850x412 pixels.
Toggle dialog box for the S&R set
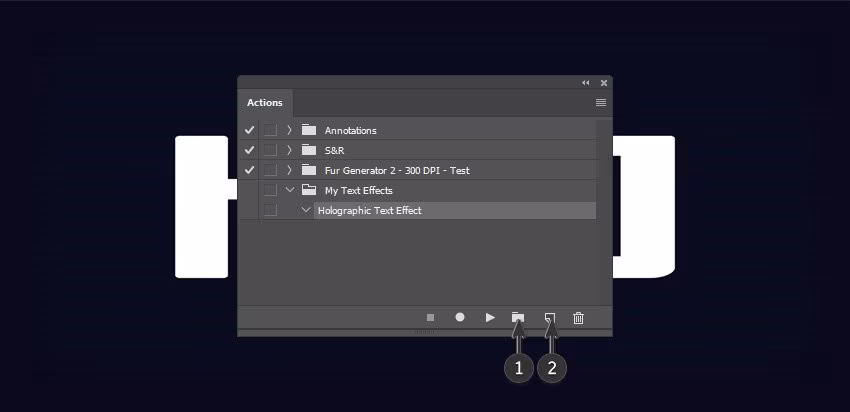270,150
